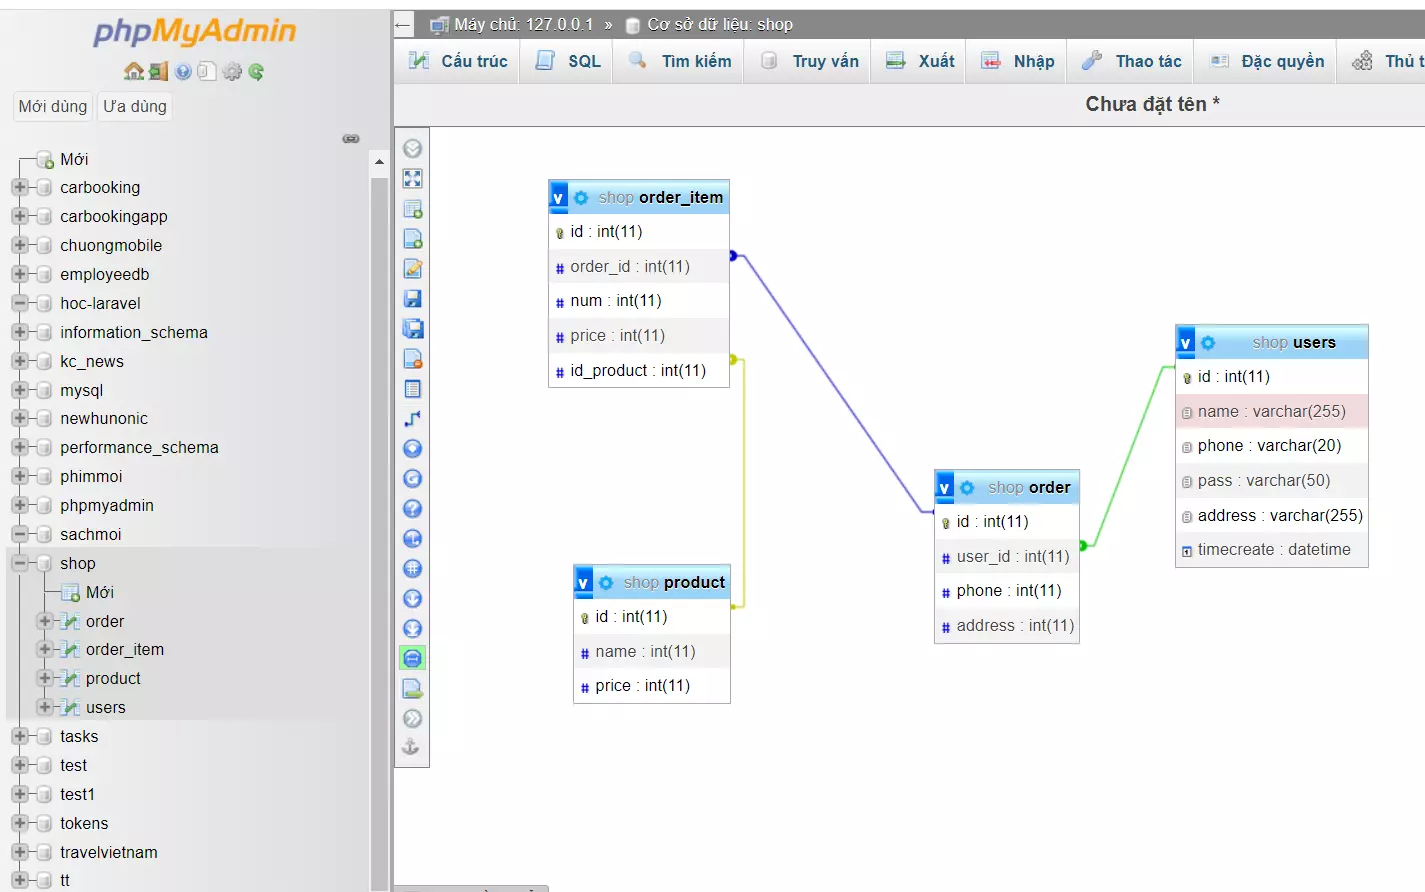This screenshot has width=1425, height=892.
Task: Toggle the v box on order_item table
Action: 559,198
